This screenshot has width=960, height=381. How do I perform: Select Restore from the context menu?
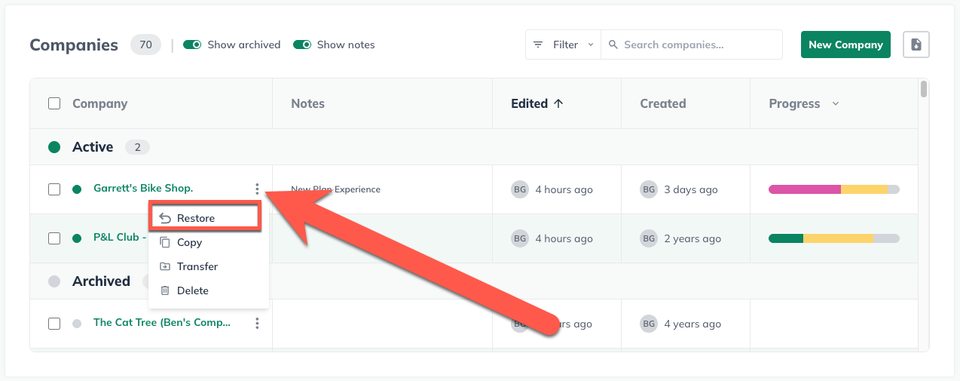pos(205,218)
